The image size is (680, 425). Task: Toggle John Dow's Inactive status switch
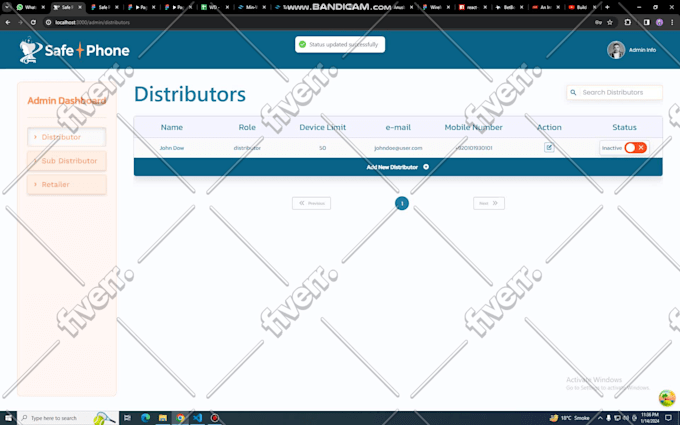[635, 148]
